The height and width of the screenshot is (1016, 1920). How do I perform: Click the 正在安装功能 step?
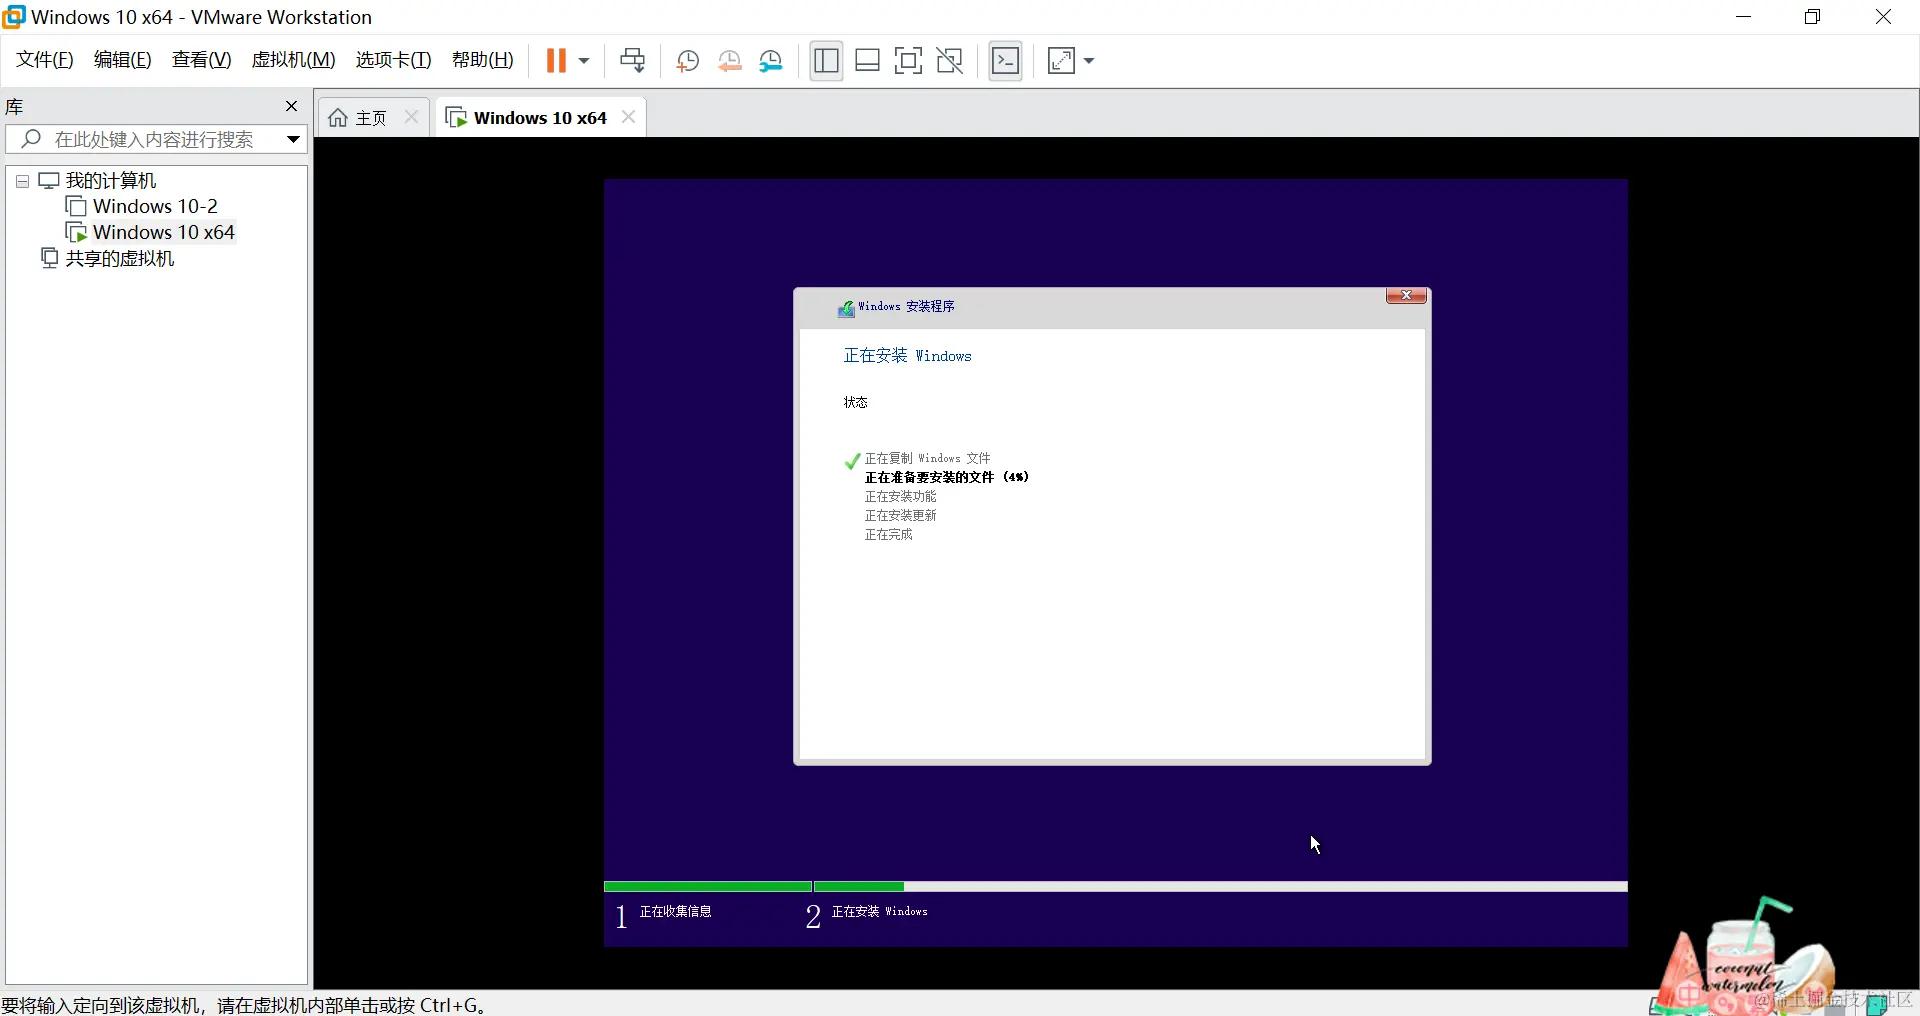coord(900,496)
